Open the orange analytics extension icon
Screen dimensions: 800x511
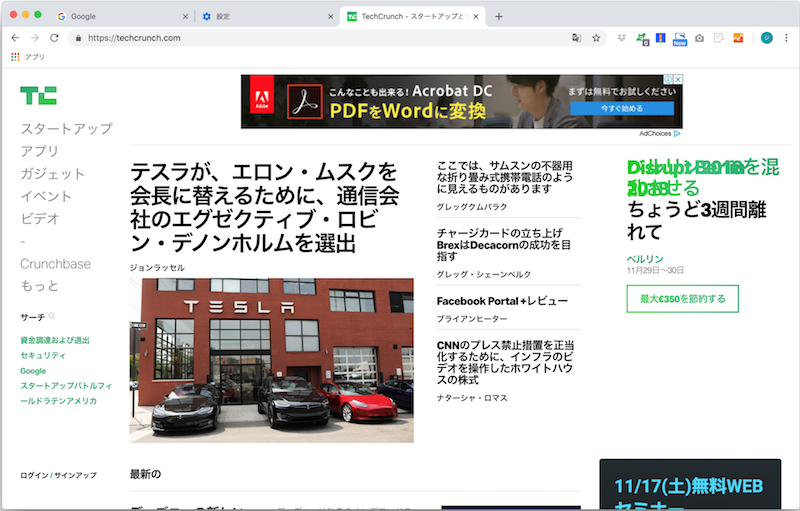coord(738,38)
